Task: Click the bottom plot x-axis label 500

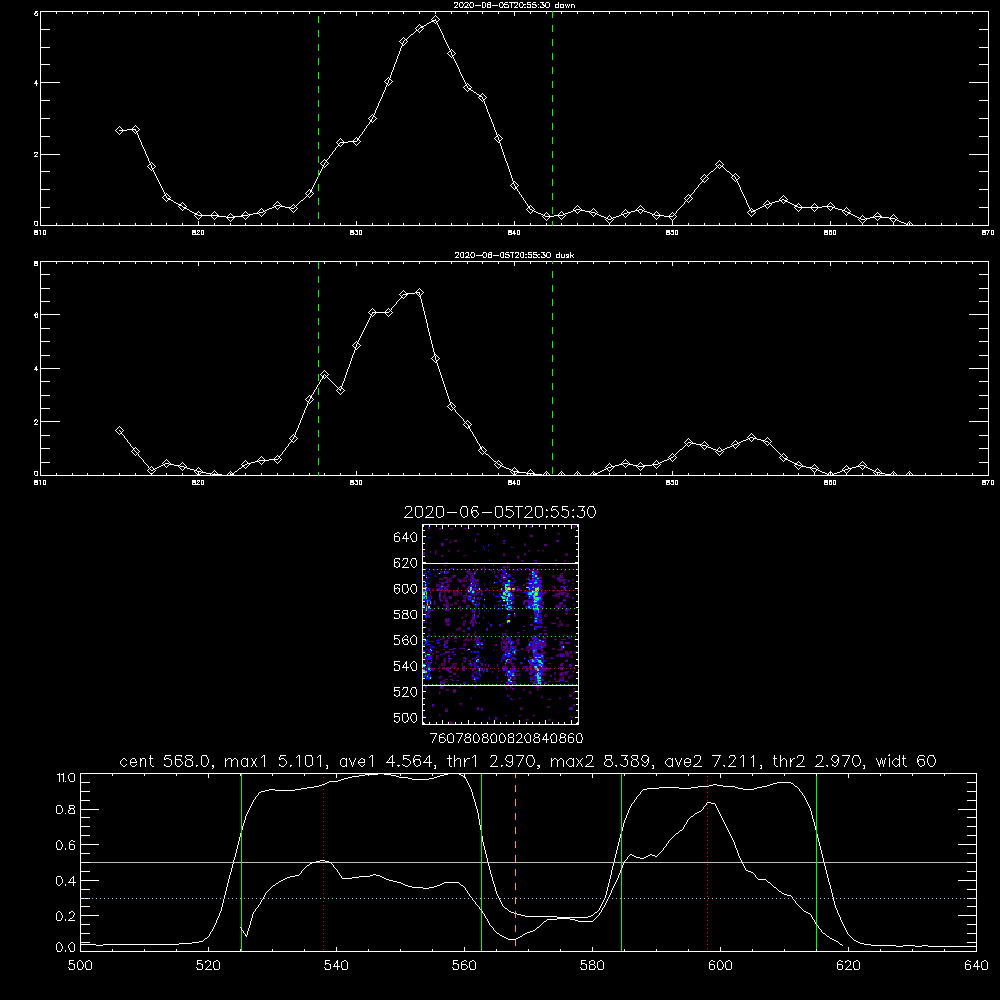Action: (x=80, y=966)
